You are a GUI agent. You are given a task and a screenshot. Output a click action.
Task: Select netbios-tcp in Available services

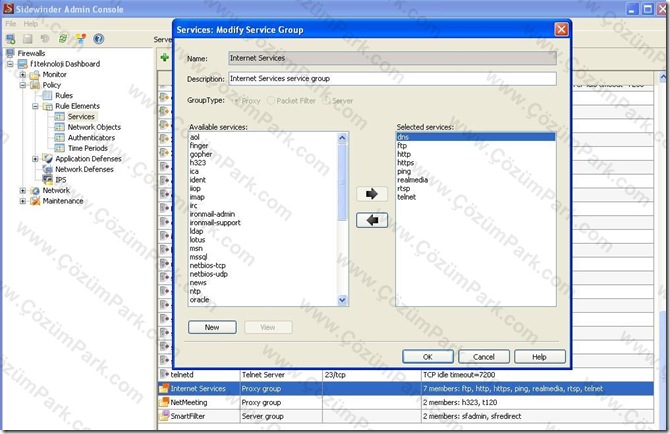point(208,265)
